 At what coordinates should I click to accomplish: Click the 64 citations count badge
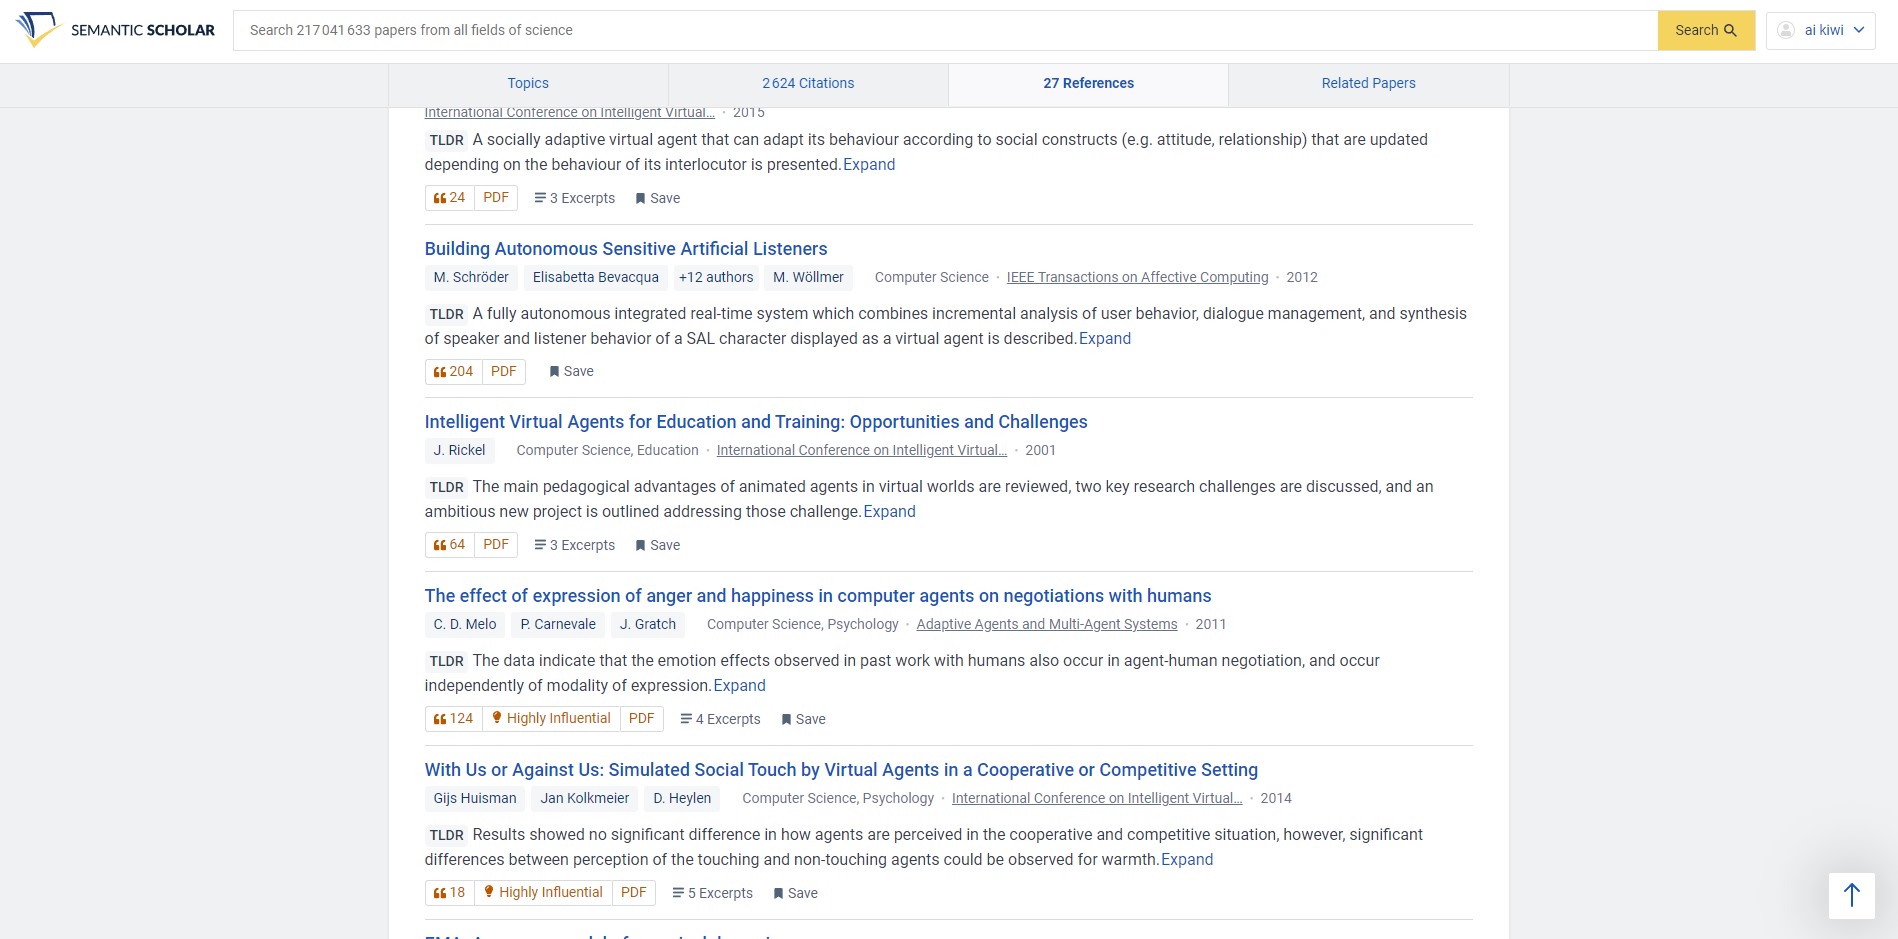(450, 545)
